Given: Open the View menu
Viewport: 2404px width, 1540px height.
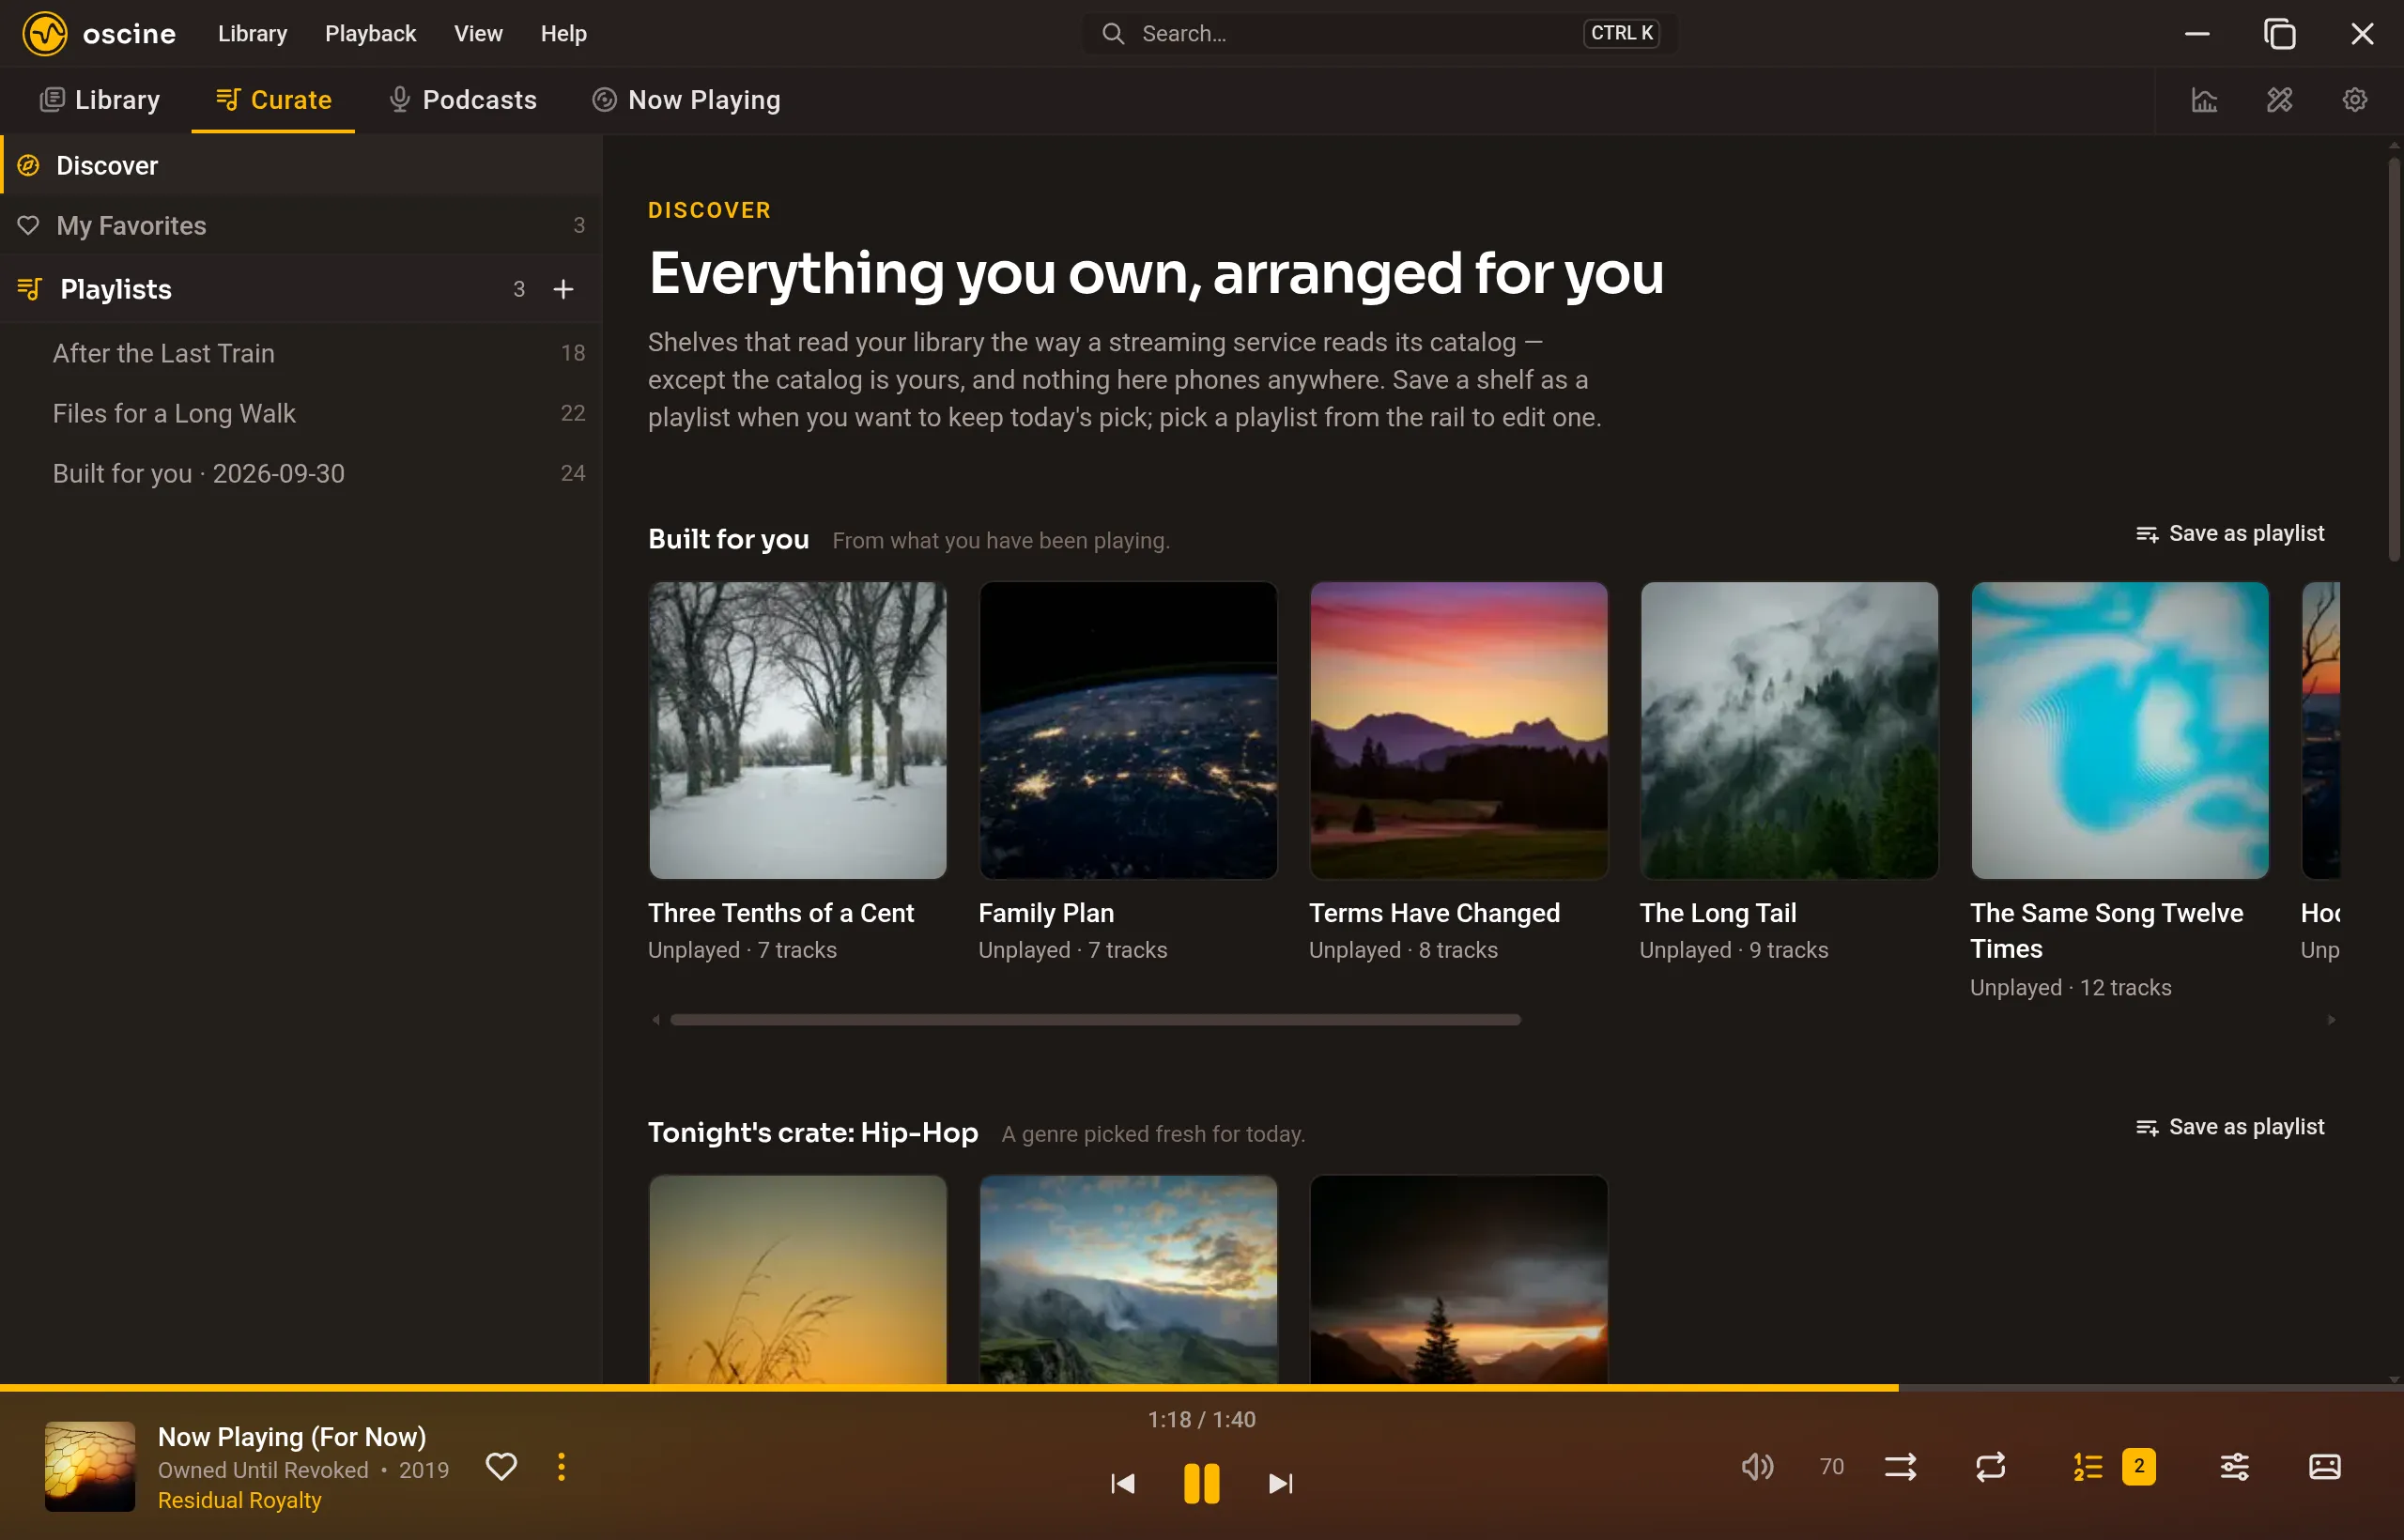Looking at the screenshot, I should (x=478, y=33).
